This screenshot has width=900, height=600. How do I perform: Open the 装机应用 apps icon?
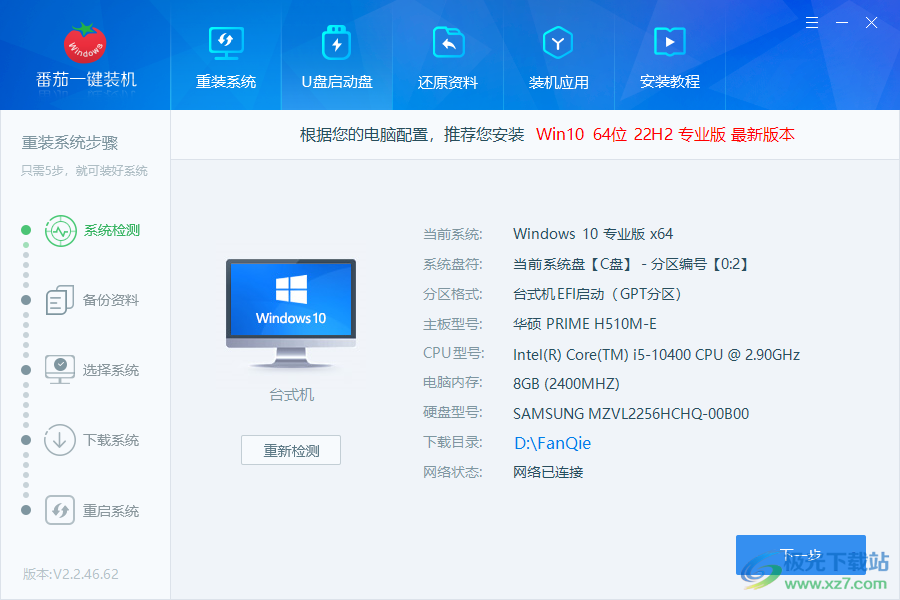coord(558,43)
